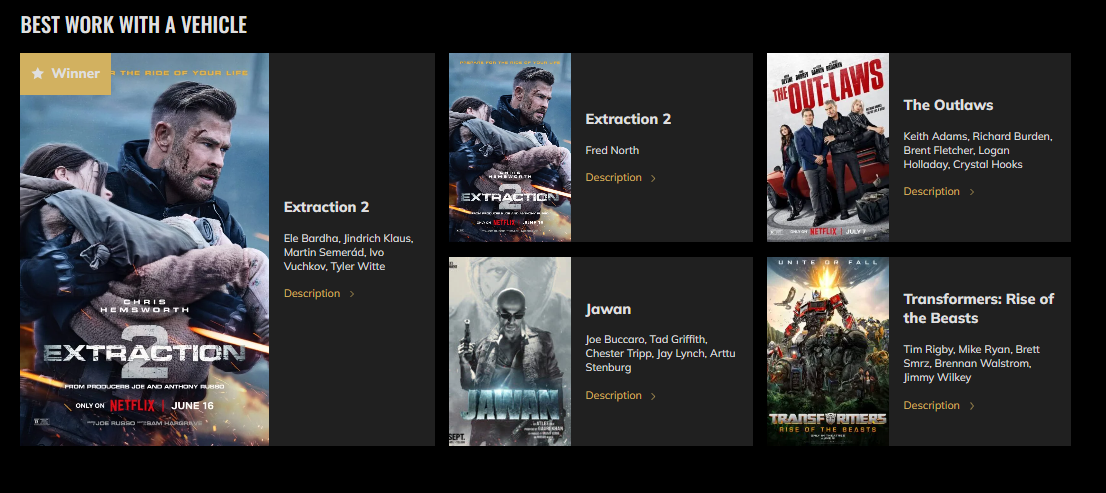This screenshot has width=1106, height=493.
Task: Select The Outlaws title text
Action: point(948,105)
